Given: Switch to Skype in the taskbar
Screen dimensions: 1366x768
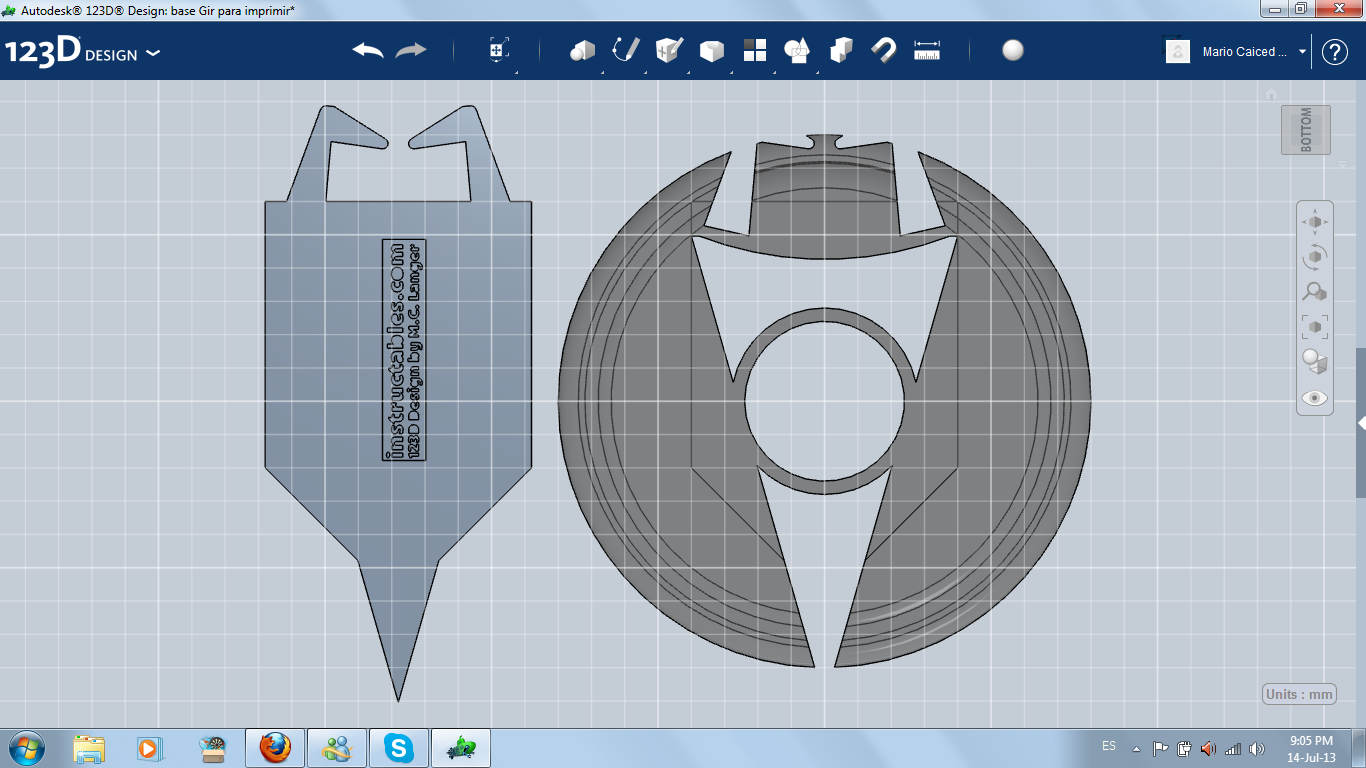Looking at the screenshot, I should (x=399, y=748).
